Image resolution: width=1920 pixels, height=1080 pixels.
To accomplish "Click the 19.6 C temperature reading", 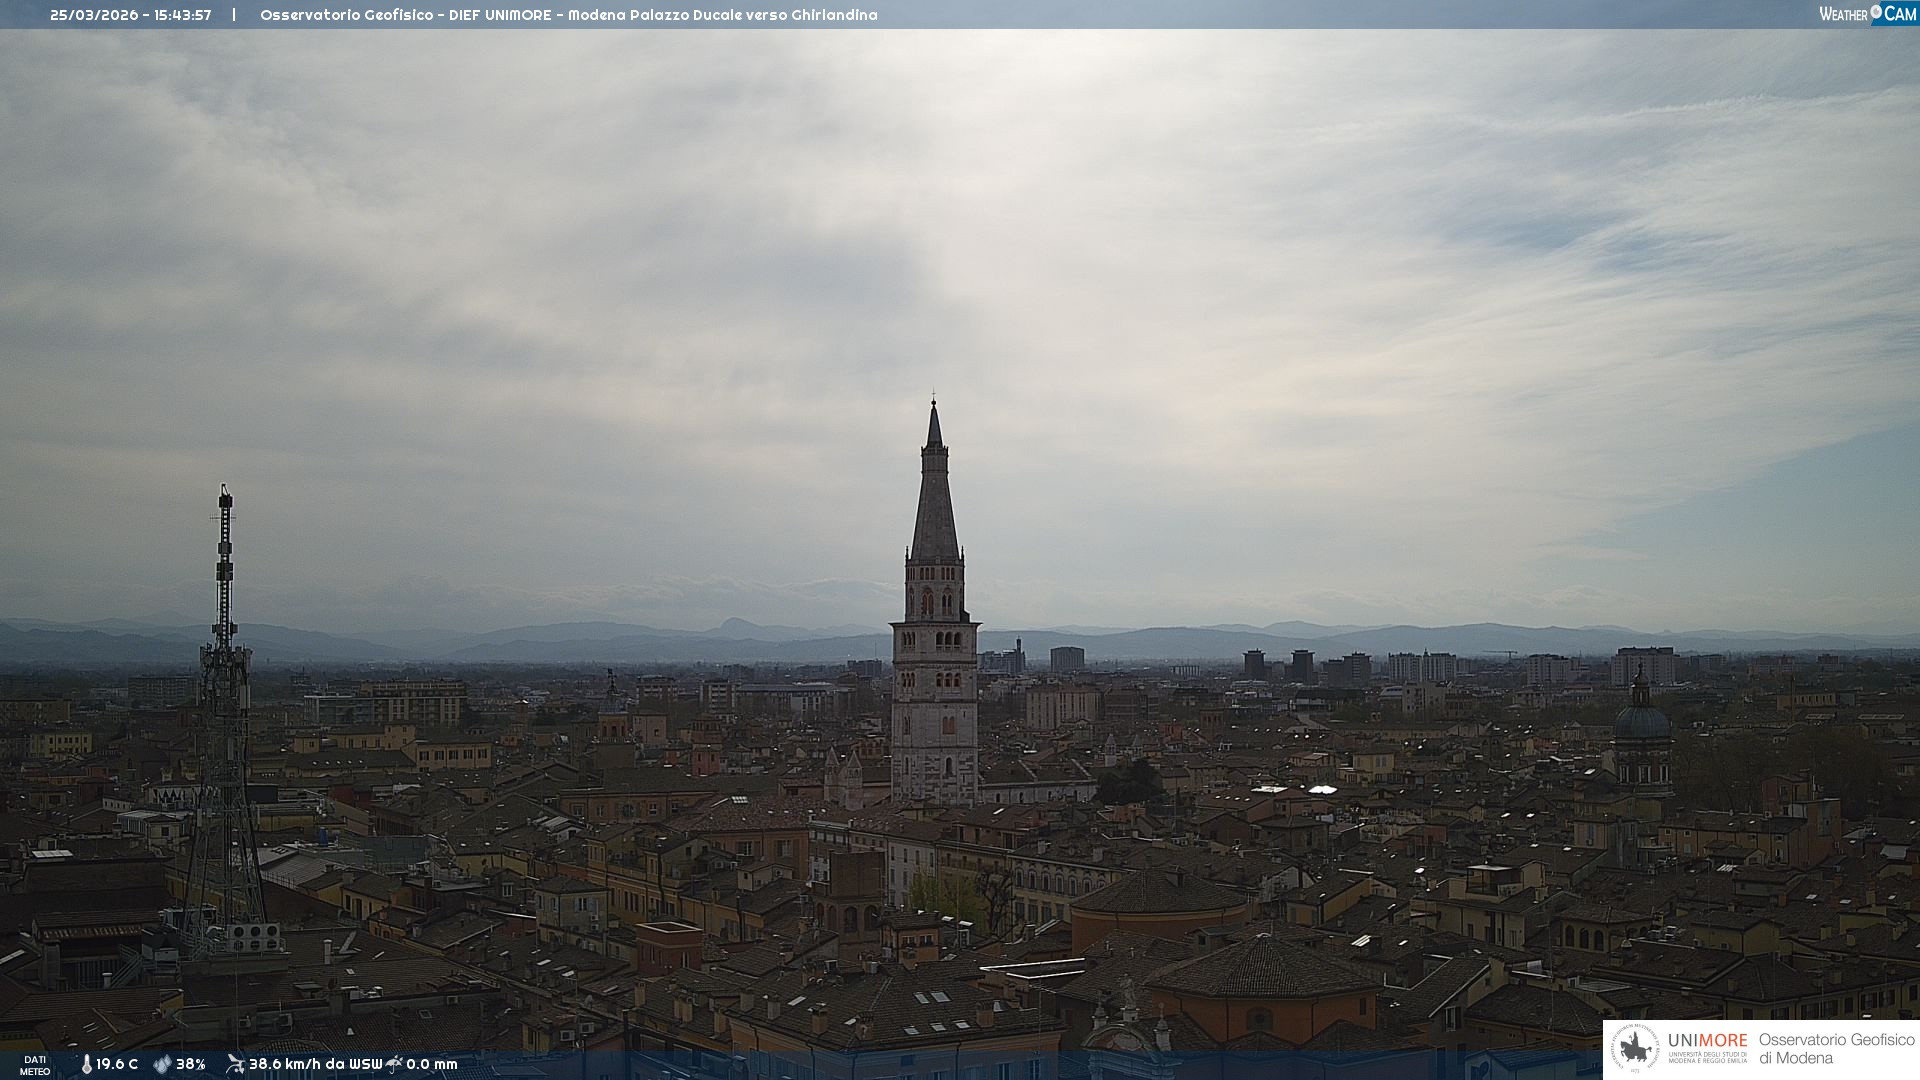I will coord(117,1064).
